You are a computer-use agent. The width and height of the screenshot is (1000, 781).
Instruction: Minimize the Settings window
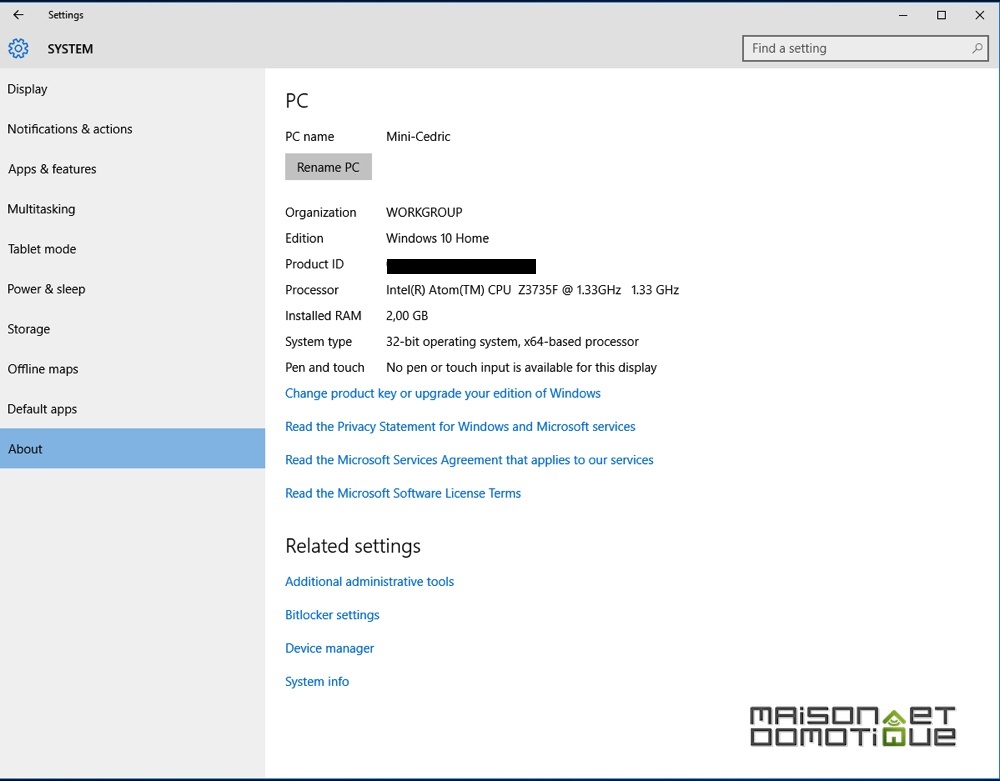(902, 15)
